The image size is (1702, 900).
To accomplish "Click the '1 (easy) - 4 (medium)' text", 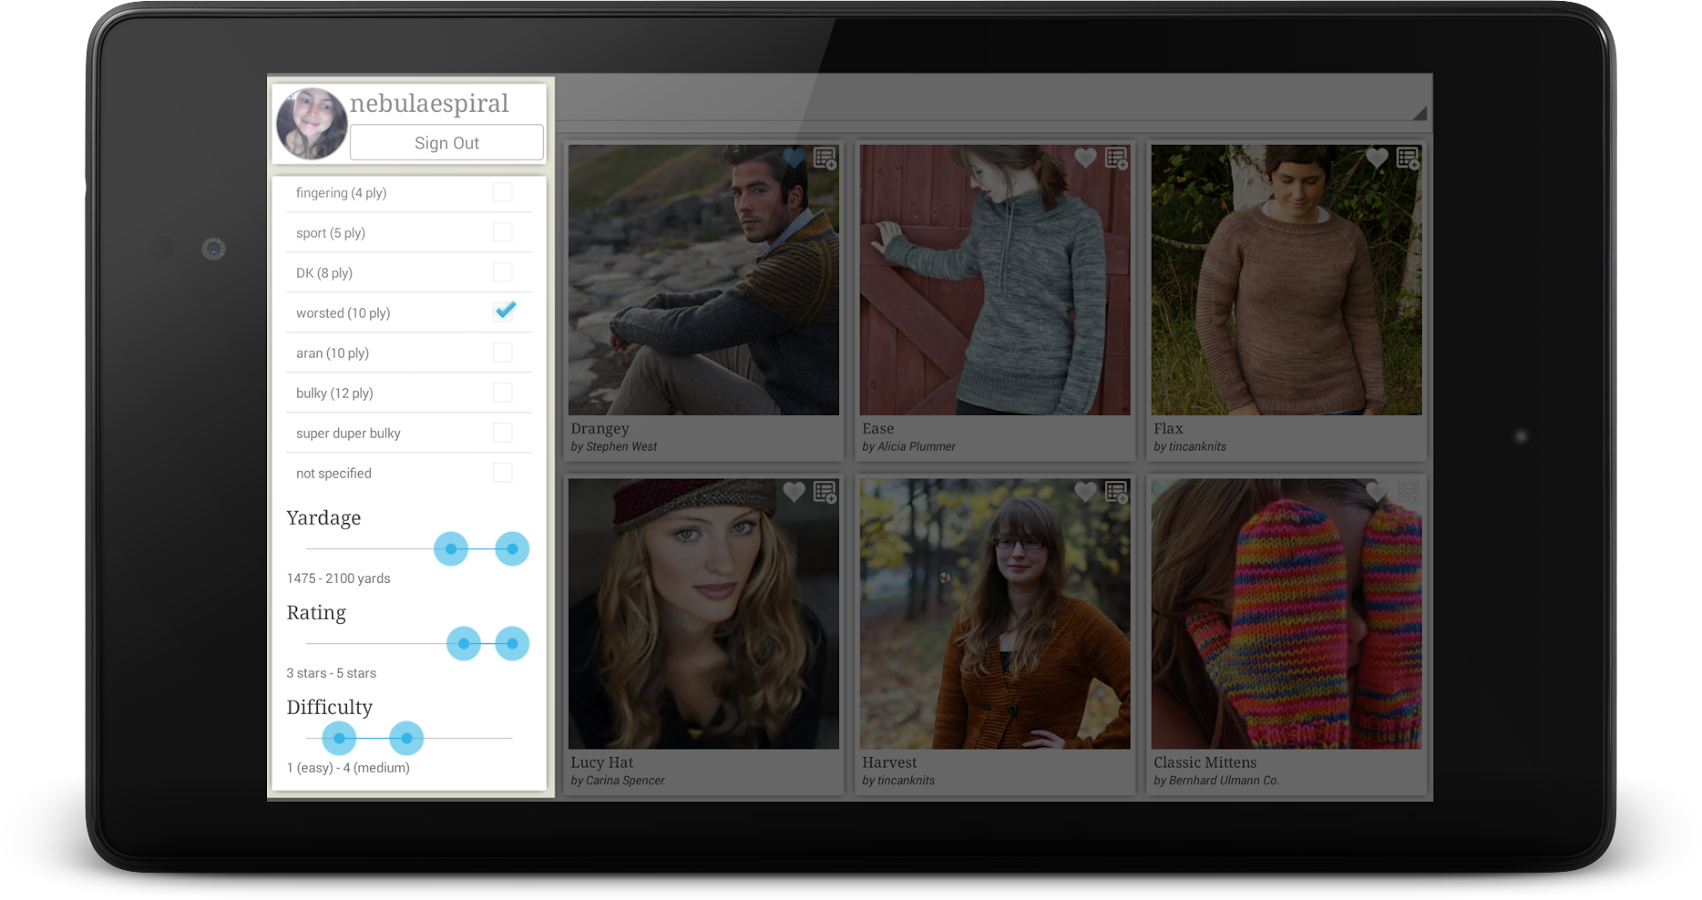I will click(348, 769).
